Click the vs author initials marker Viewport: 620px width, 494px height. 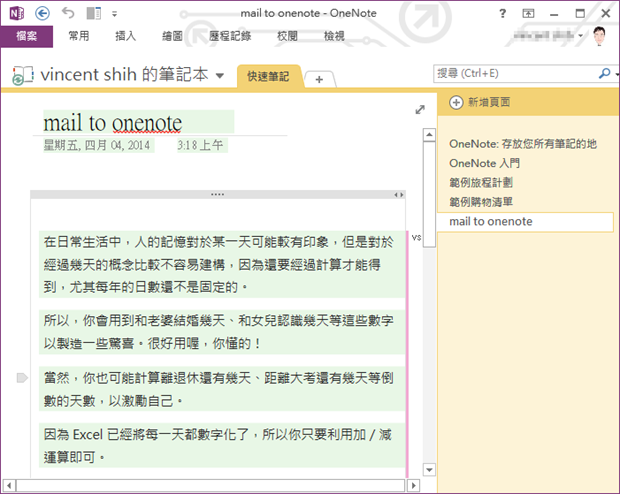click(416, 237)
